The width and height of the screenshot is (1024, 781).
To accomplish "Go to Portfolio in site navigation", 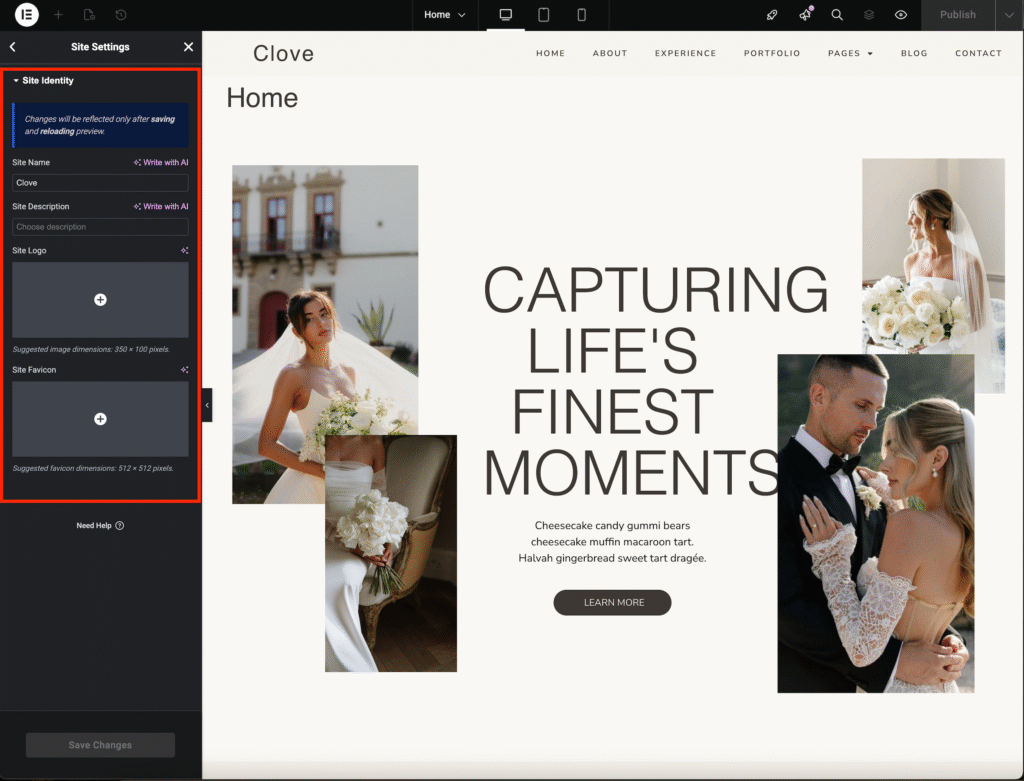I will (772, 53).
